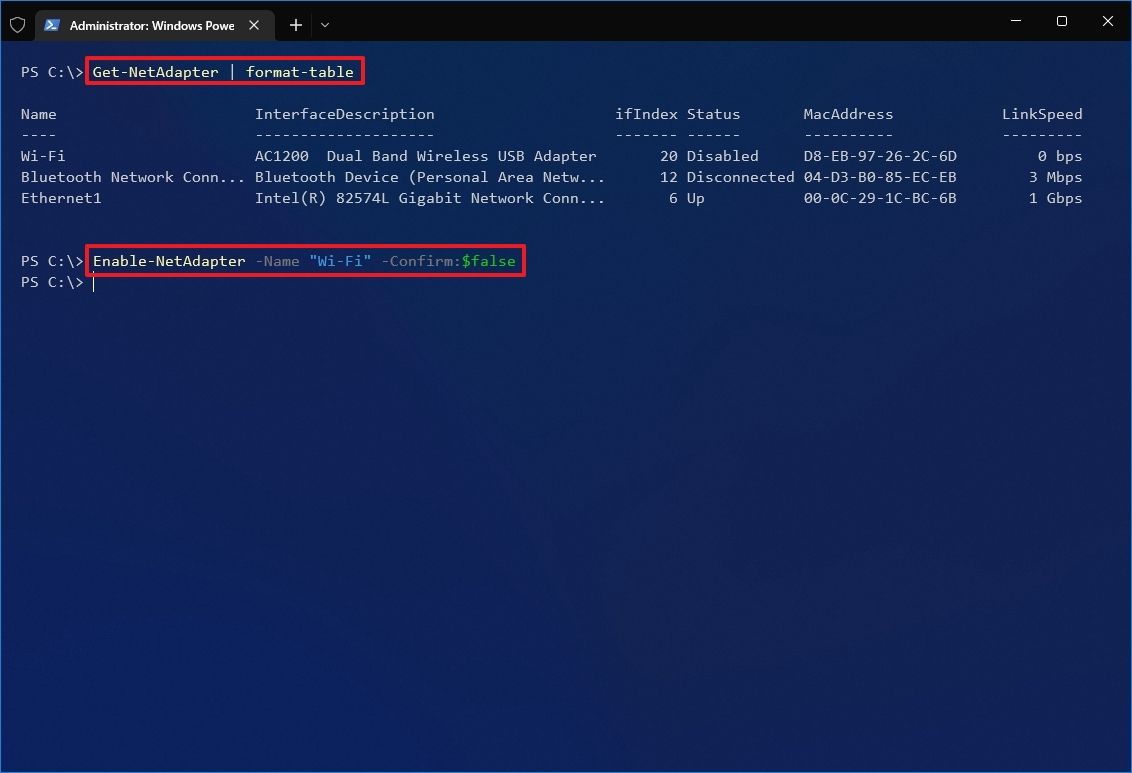Click the Ethernet1 adapter name
Image resolution: width=1132 pixels, height=773 pixels.
click(61, 198)
